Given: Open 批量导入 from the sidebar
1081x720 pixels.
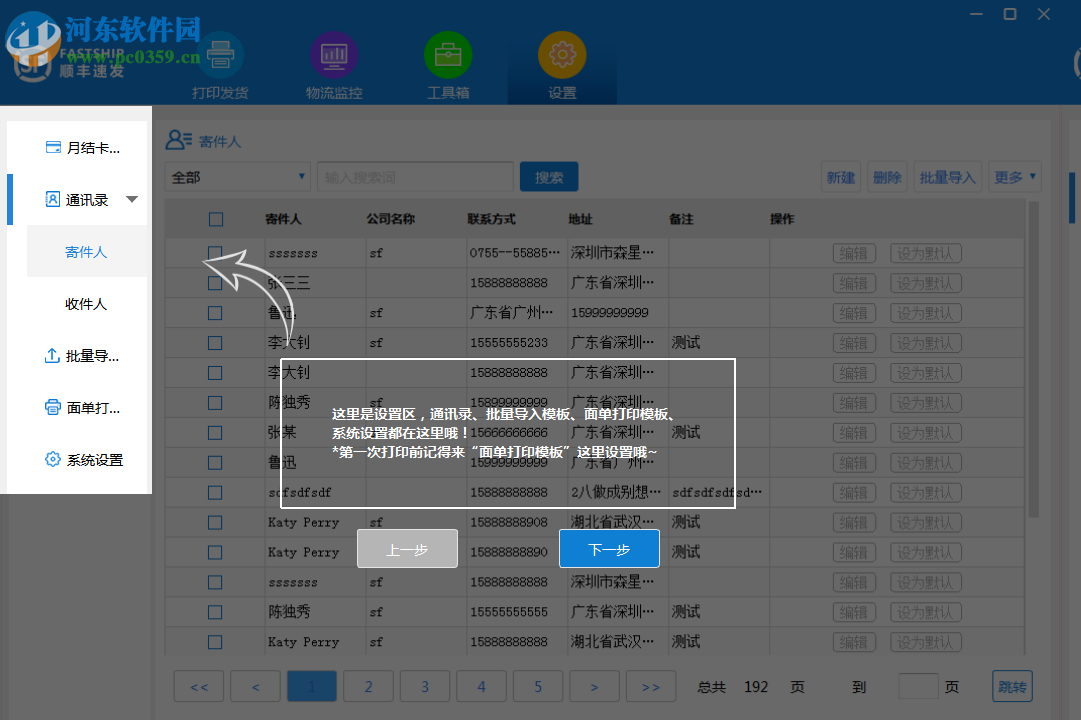Looking at the screenshot, I should click(85, 355).
